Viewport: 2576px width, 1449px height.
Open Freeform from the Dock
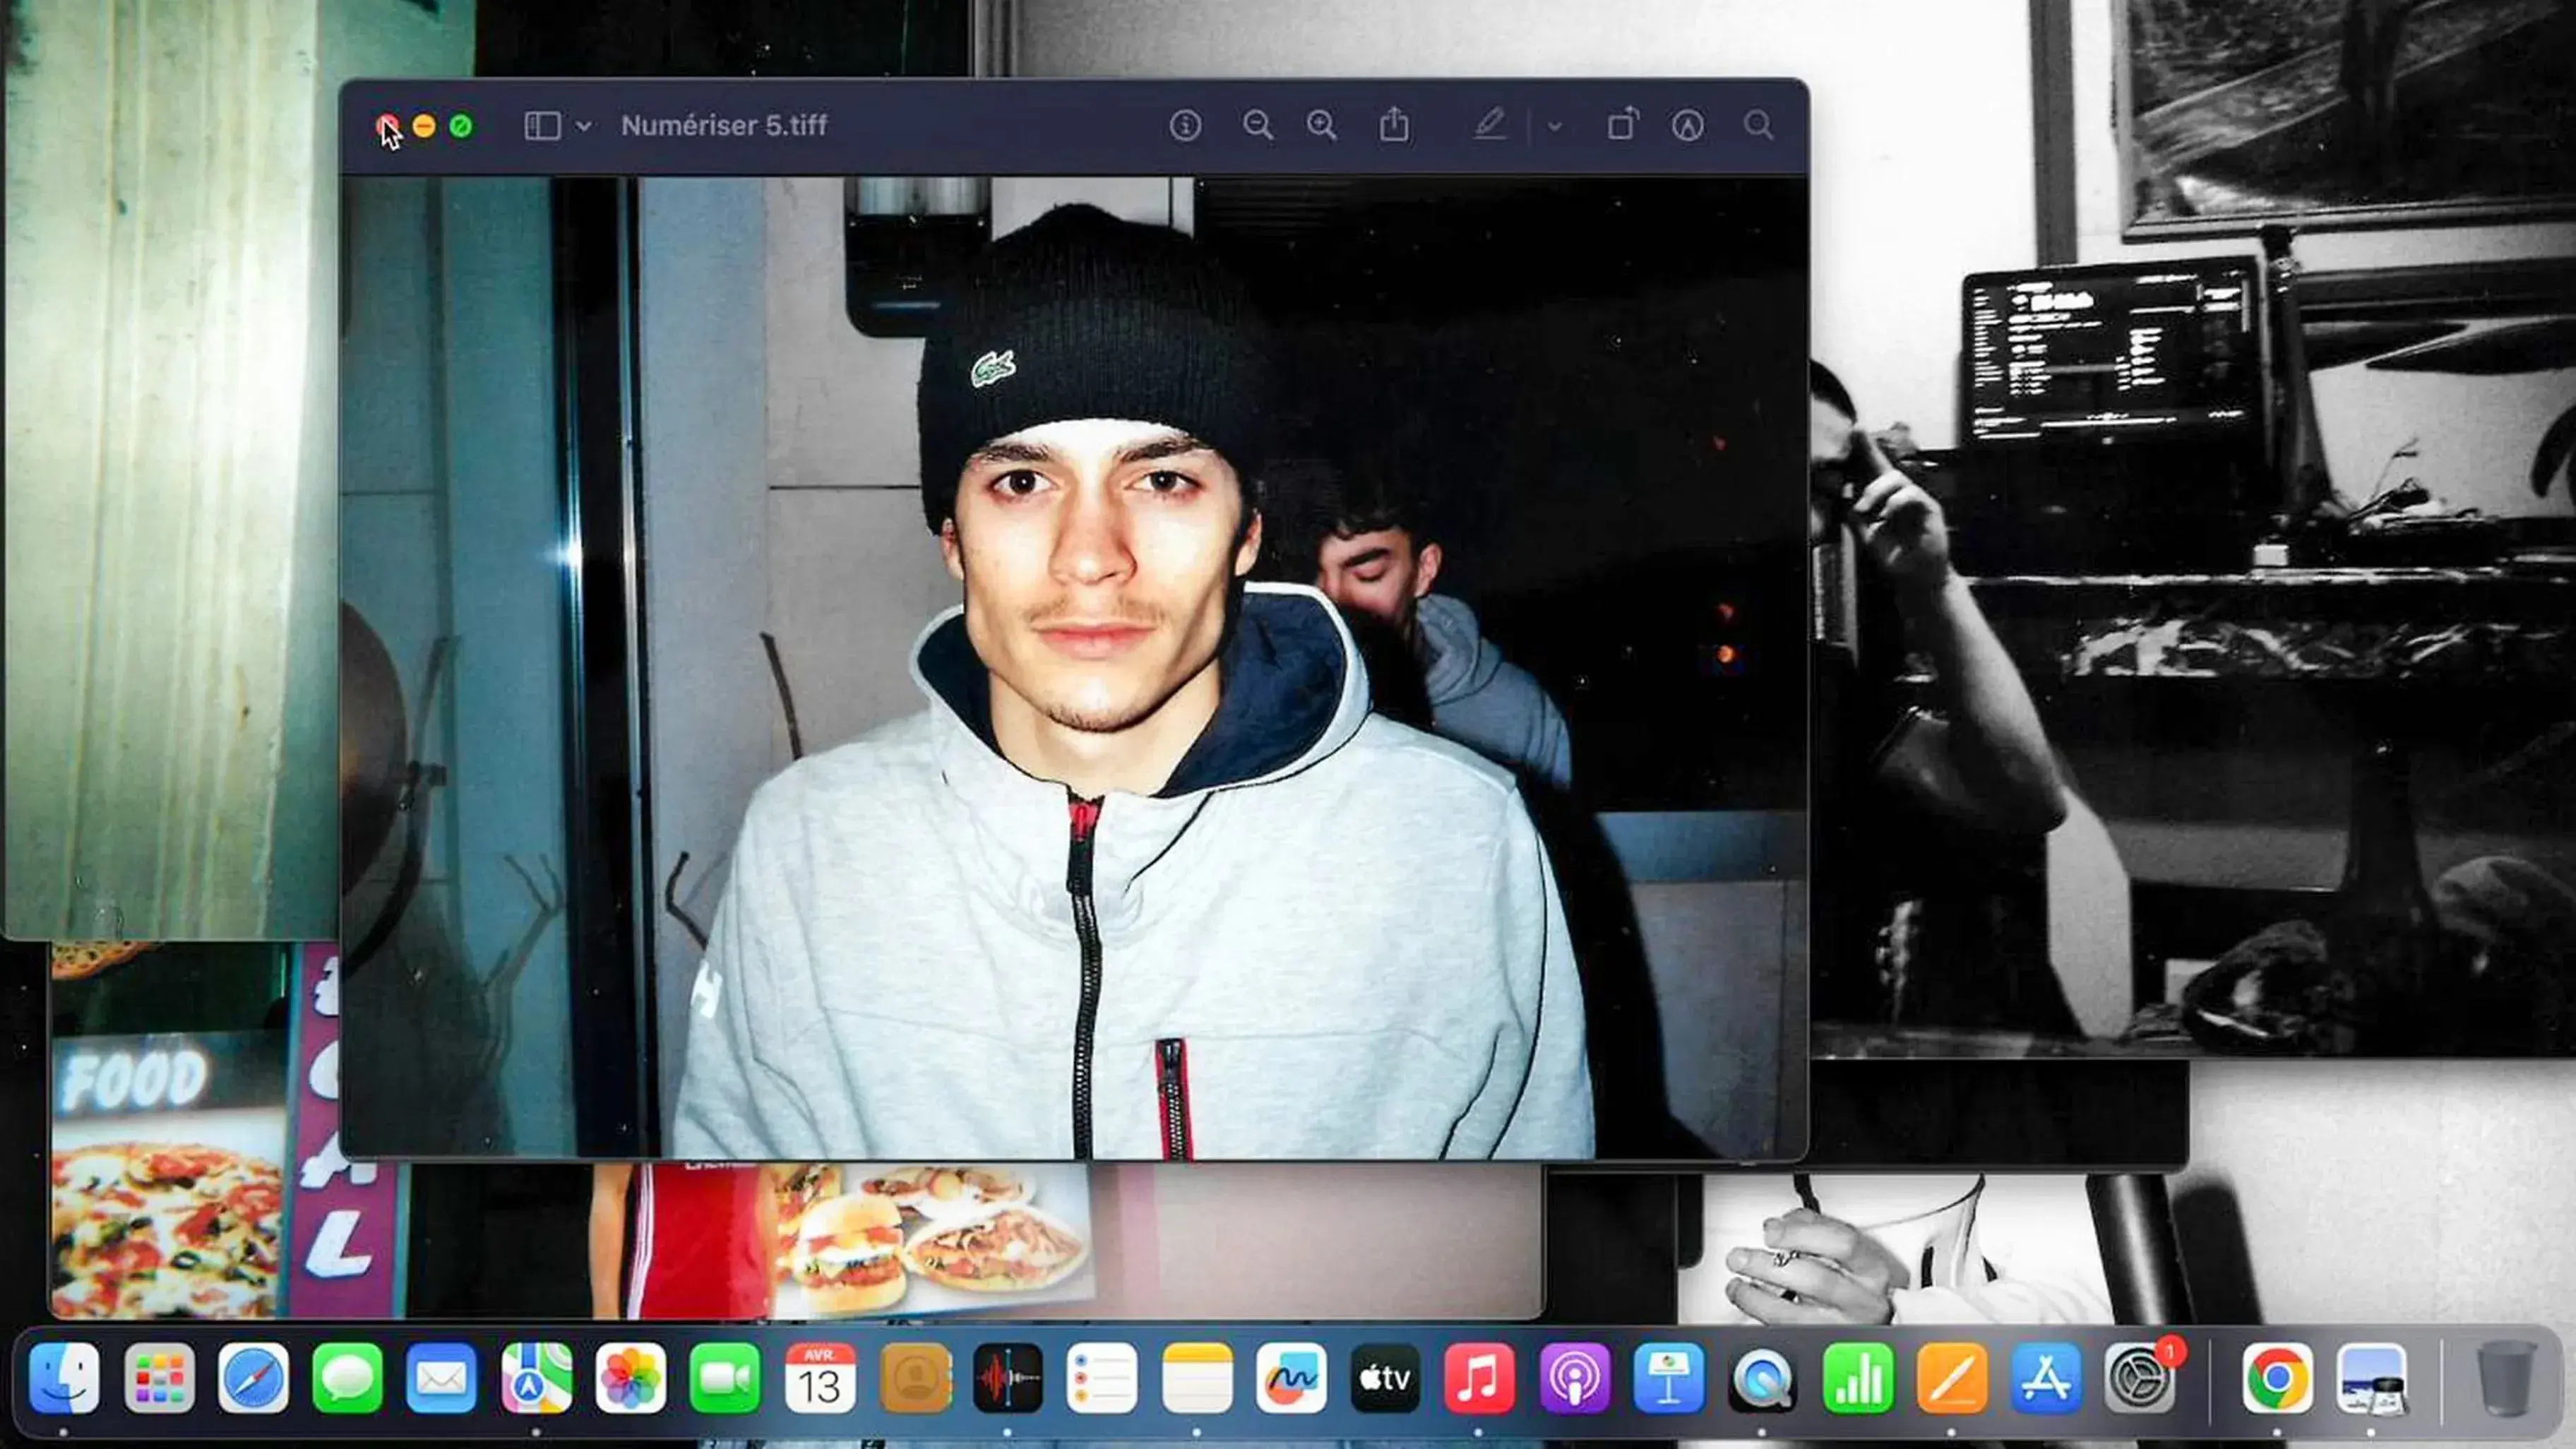pyautogui.click(x=1291, y=1378)
